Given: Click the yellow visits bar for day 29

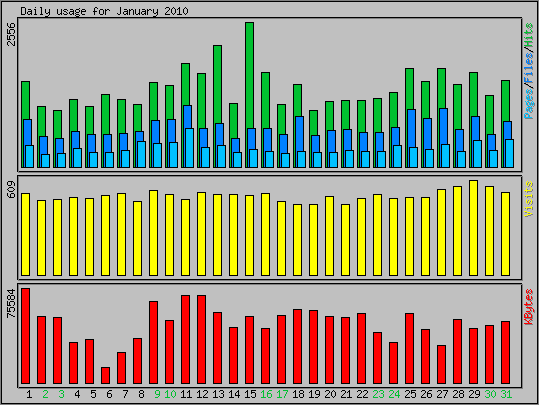Looking at the screenshot, I should [x=473, y=228].
